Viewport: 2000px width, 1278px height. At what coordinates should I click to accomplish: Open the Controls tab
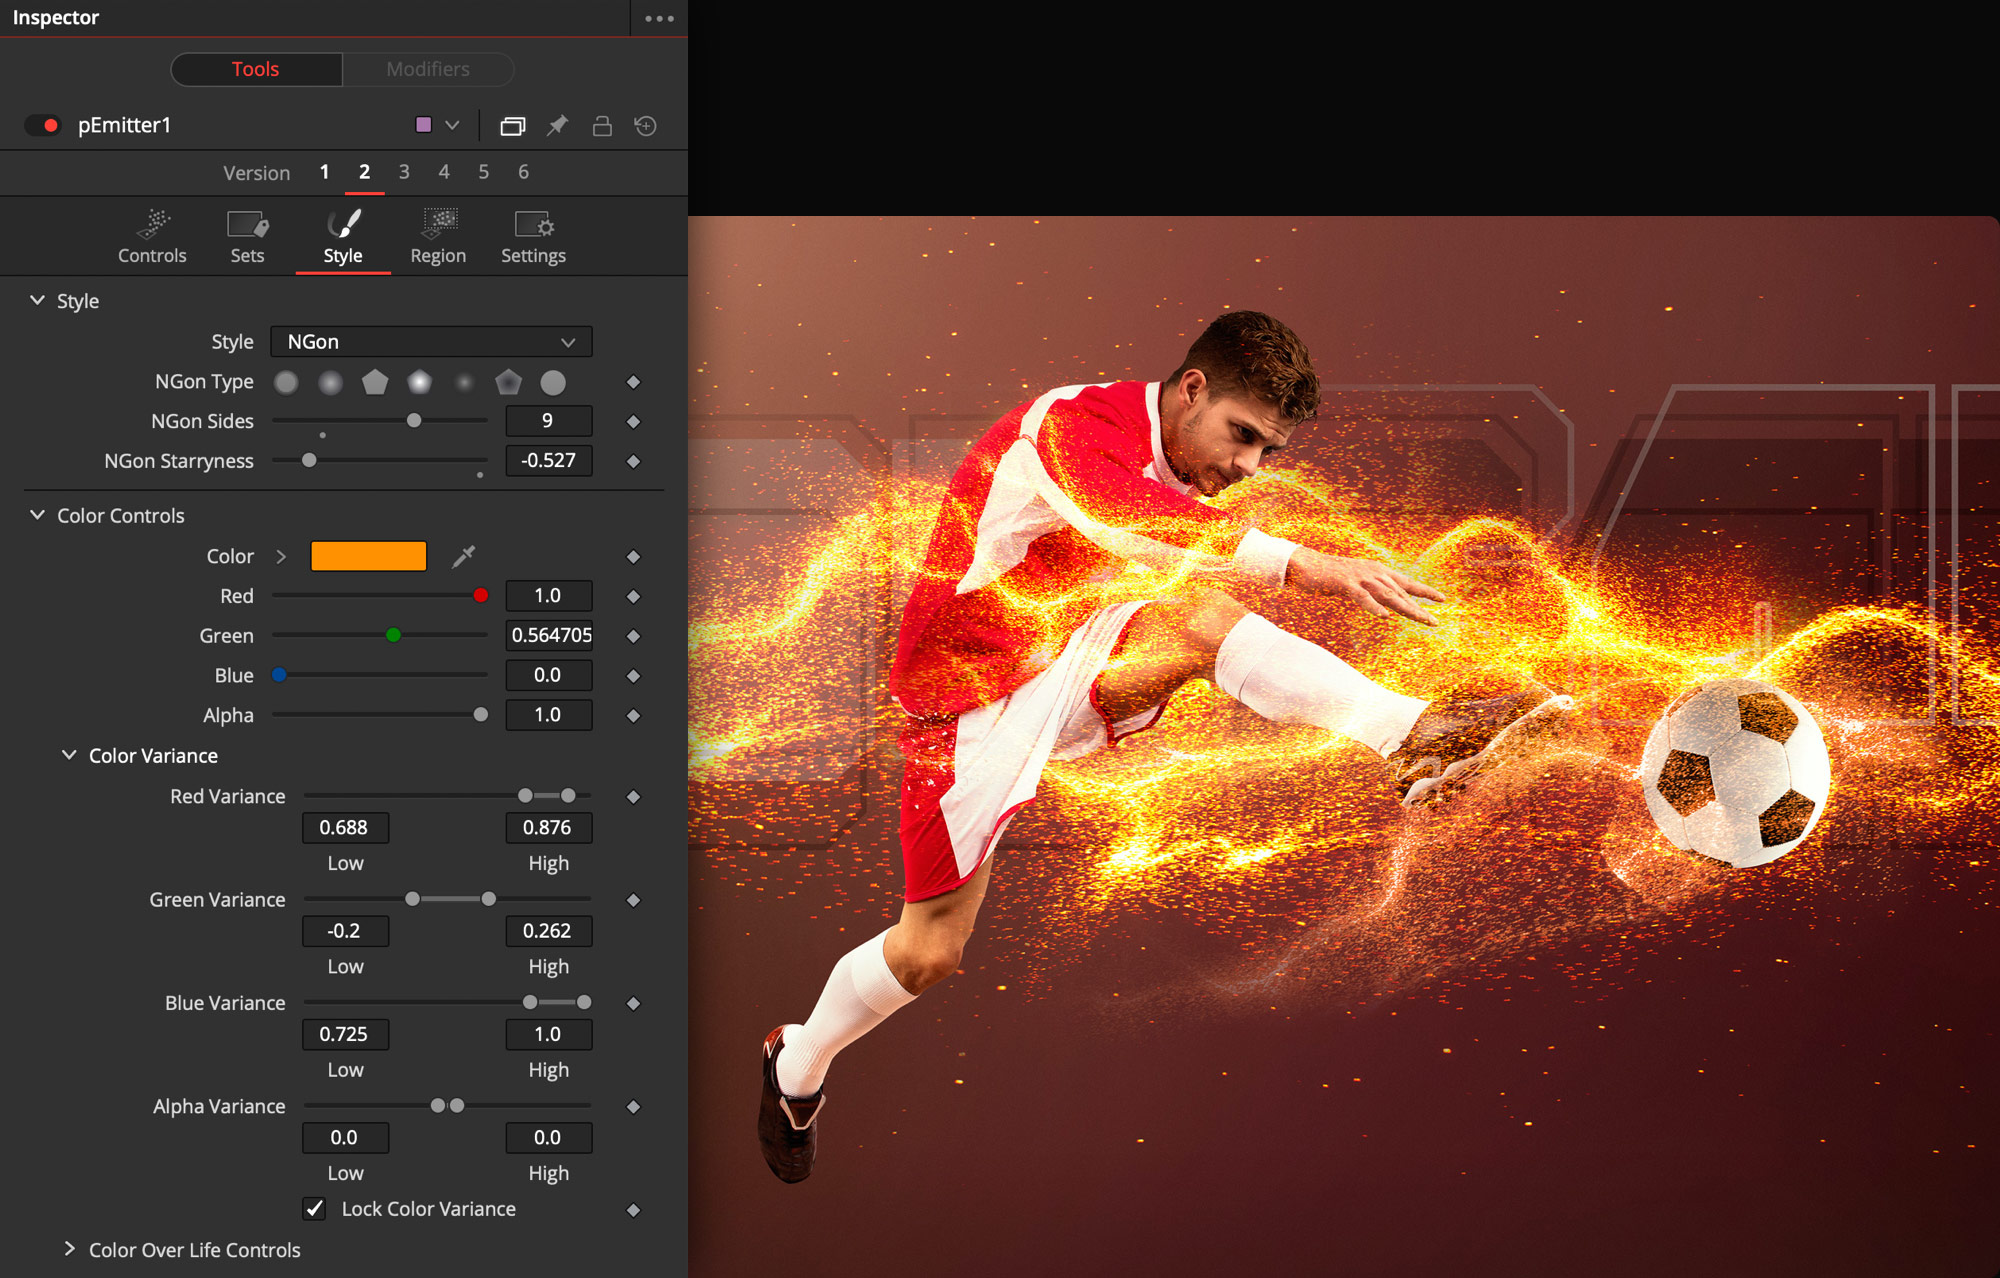(x=152, y=238)
